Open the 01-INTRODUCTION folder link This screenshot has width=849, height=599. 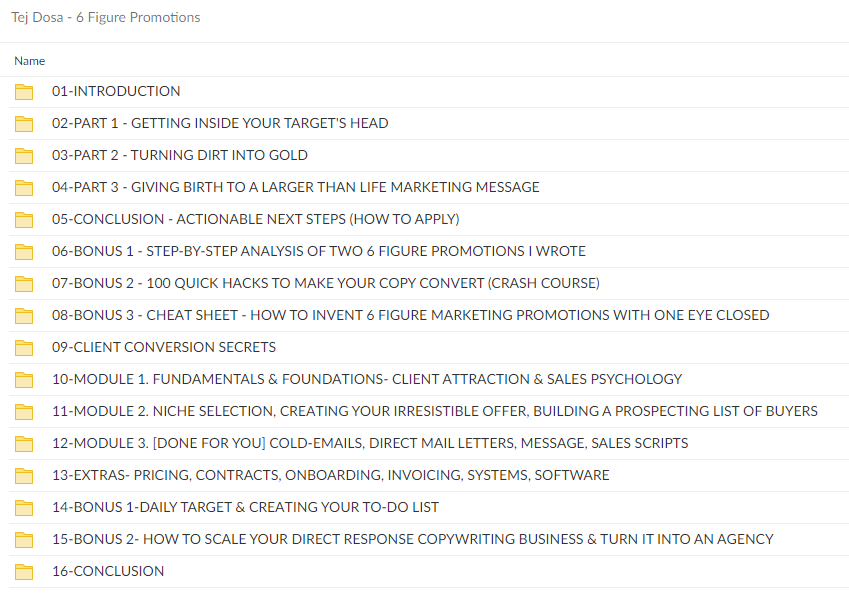click(116, 91)
